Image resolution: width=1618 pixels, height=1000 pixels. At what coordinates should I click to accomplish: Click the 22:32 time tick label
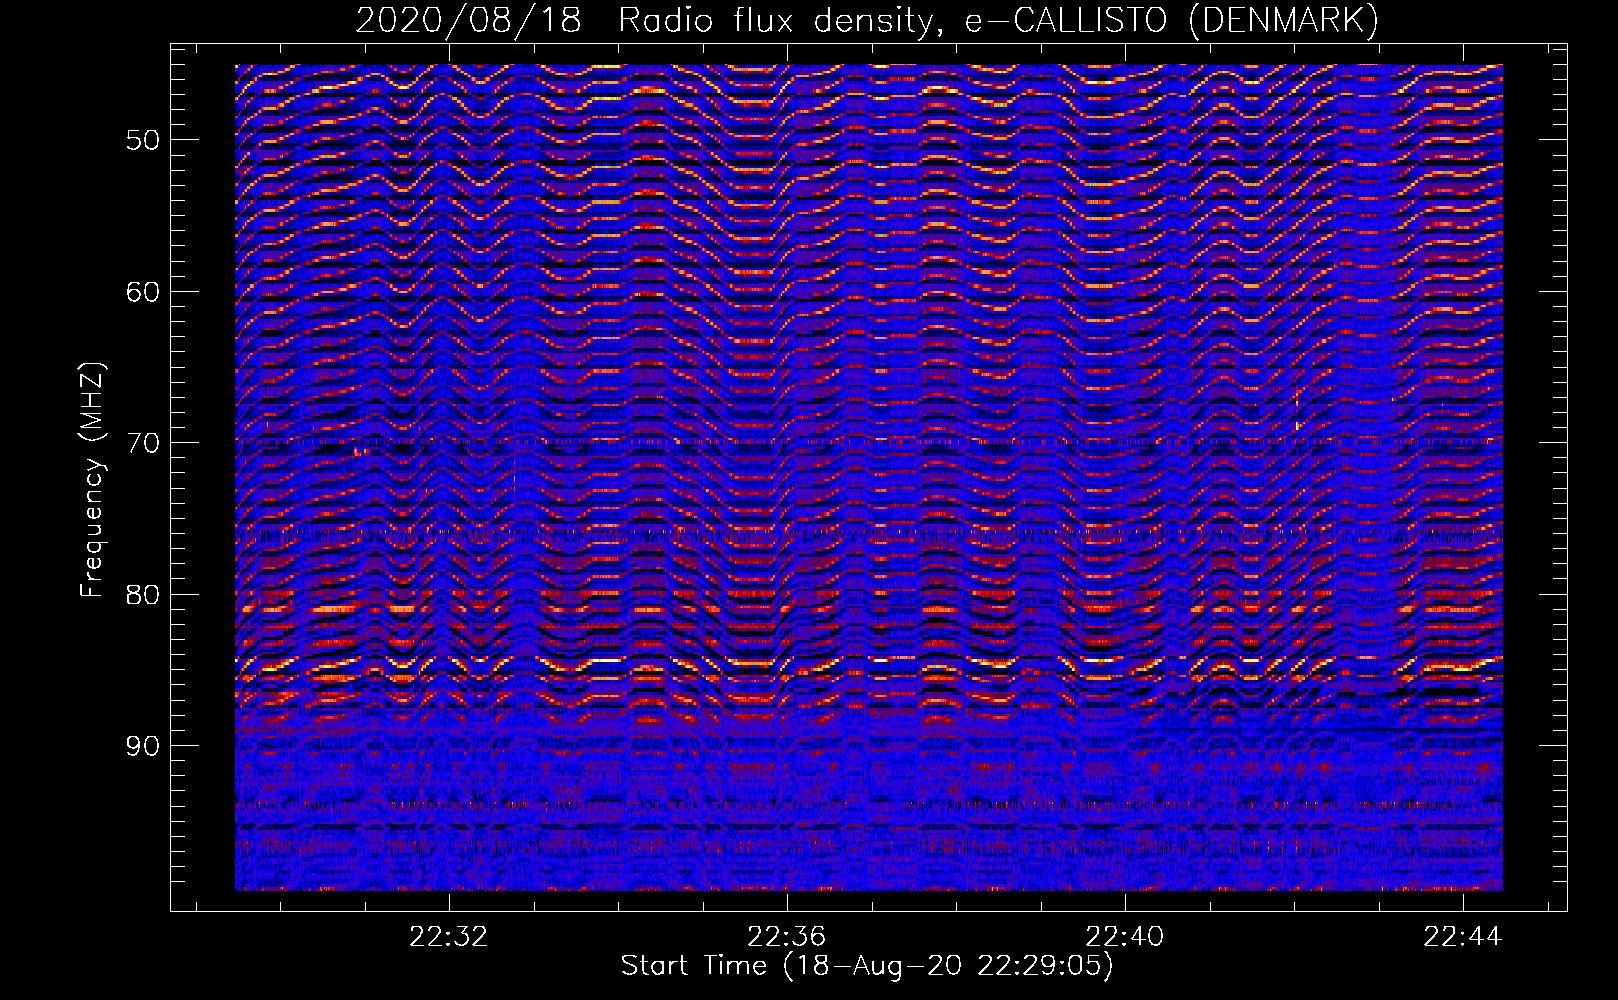[x=449, y=937]
